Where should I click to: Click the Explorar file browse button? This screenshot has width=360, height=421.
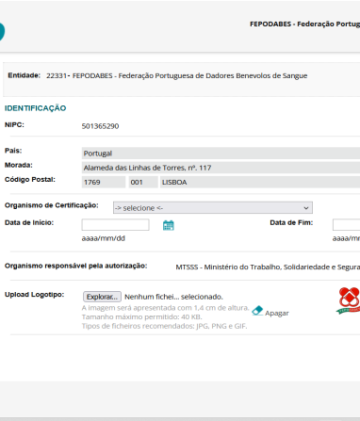102,297
